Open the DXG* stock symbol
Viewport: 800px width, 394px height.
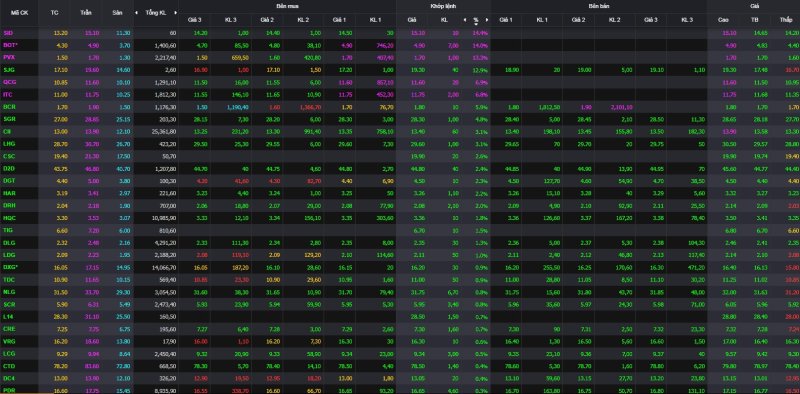[x=10, y=267]
